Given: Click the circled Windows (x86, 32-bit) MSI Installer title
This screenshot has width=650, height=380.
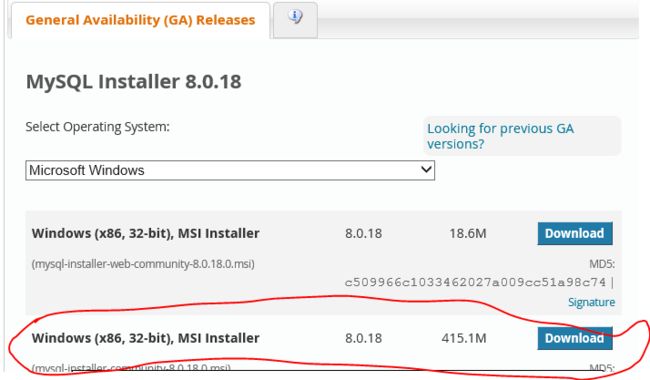Looking at the screenshot, I should (x=146, y=338).
